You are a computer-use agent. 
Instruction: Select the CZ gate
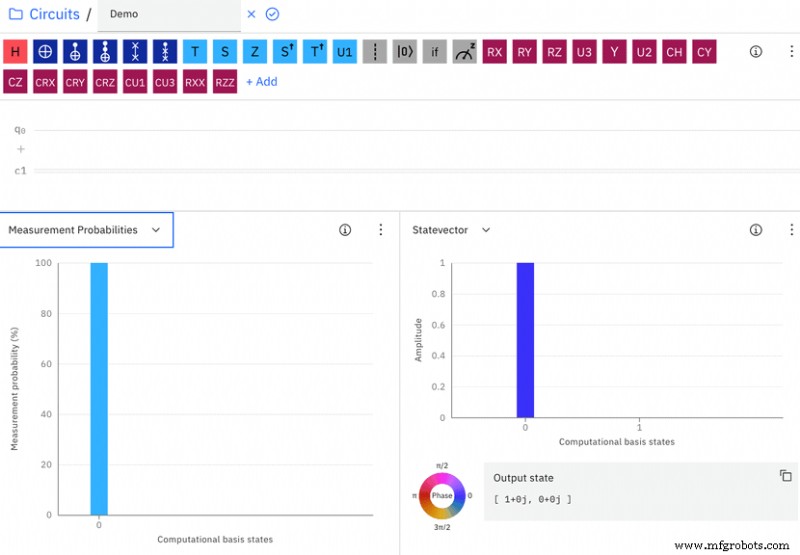pos(15,82)
